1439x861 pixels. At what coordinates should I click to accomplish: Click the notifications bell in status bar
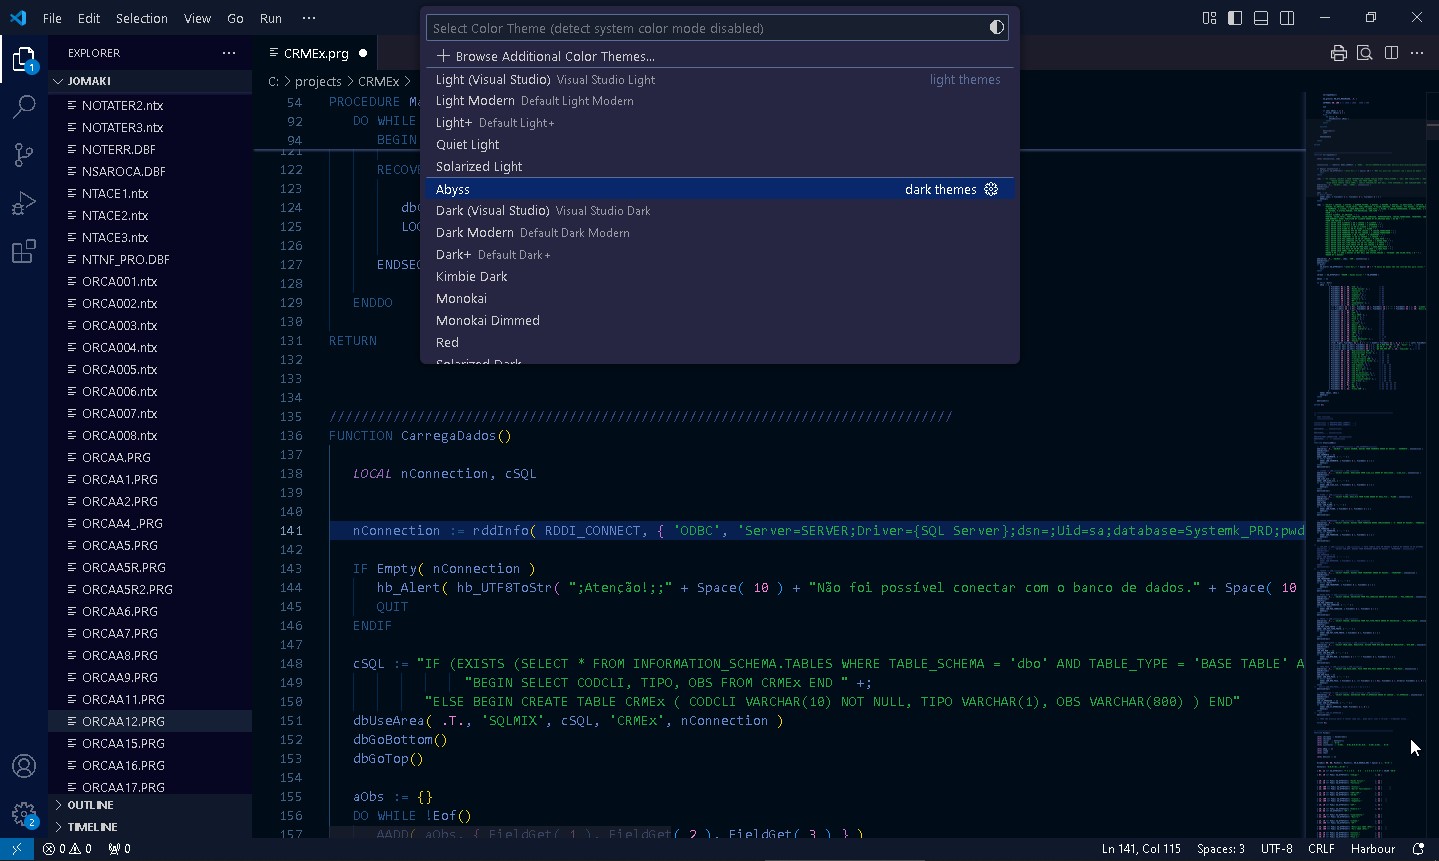pyautogui.click(x=1418, y=849)
